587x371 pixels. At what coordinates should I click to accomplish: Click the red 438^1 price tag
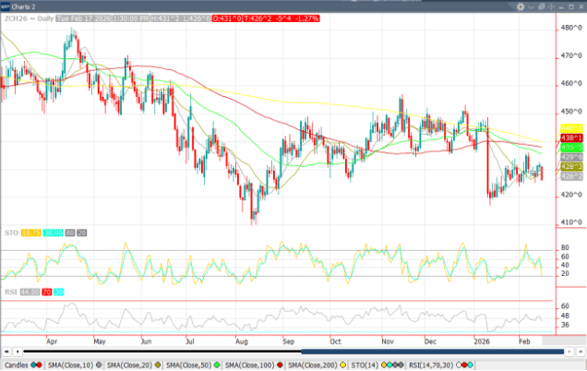tap(572, 138)
